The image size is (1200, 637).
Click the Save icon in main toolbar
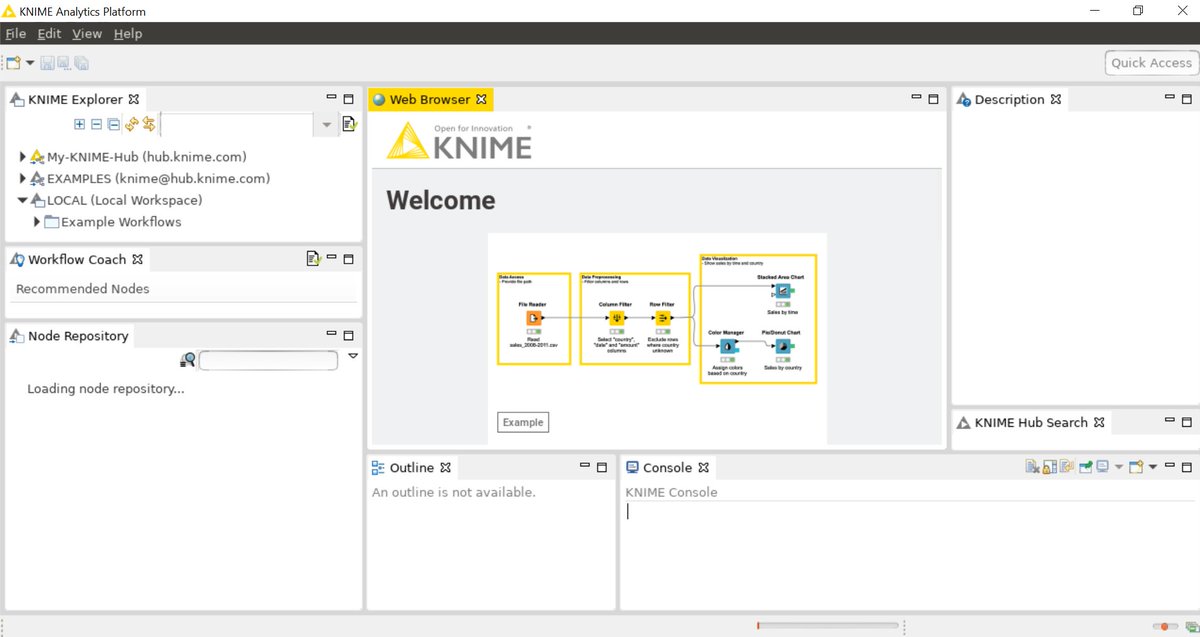[x=47, y=63]
